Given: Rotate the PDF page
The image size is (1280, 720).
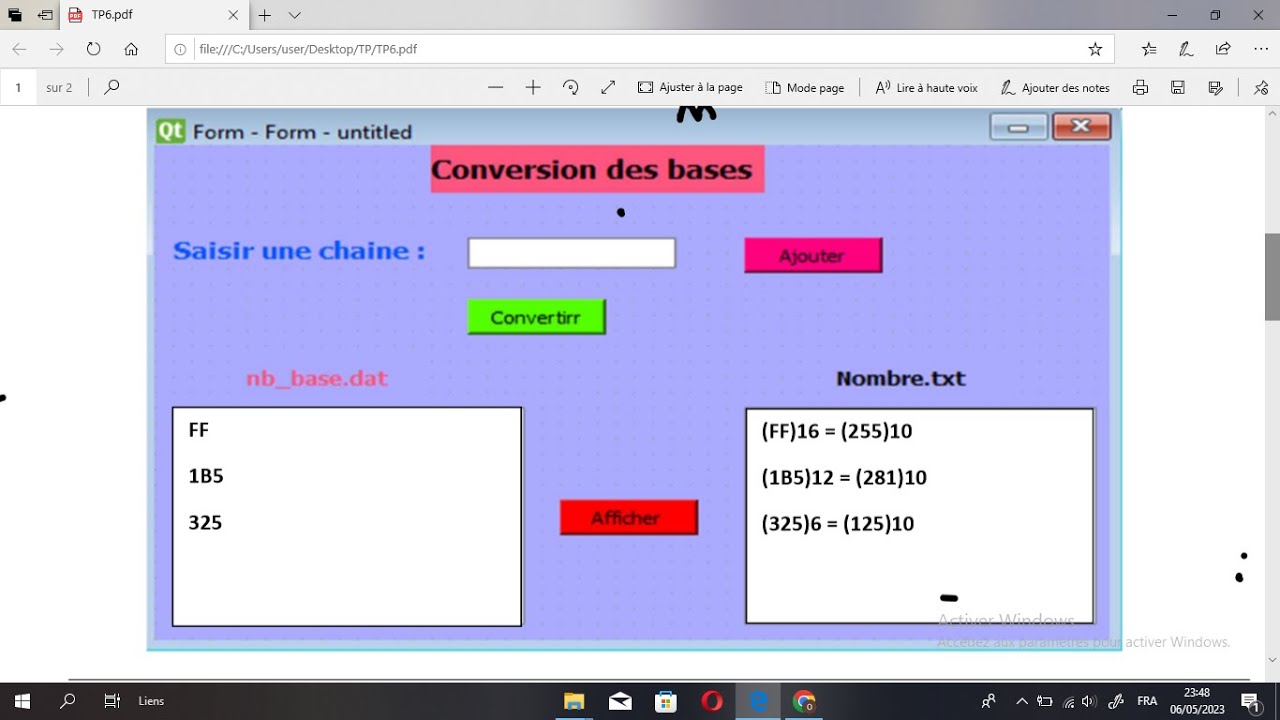Looking at the screenshot, I should [571, 87].
